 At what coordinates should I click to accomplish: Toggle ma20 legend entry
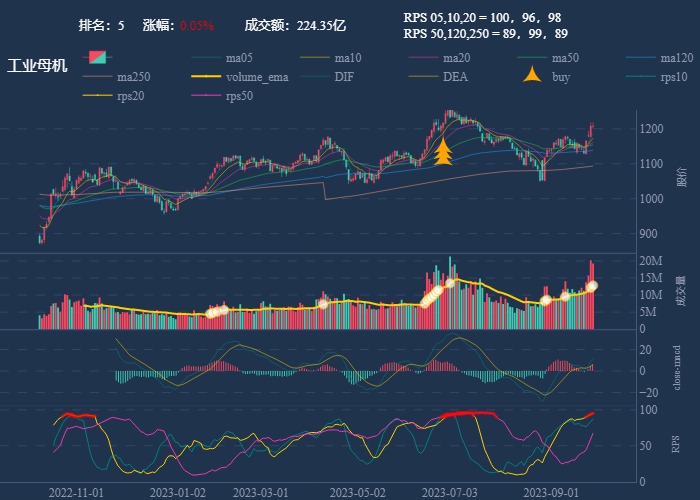click(456, 58)
